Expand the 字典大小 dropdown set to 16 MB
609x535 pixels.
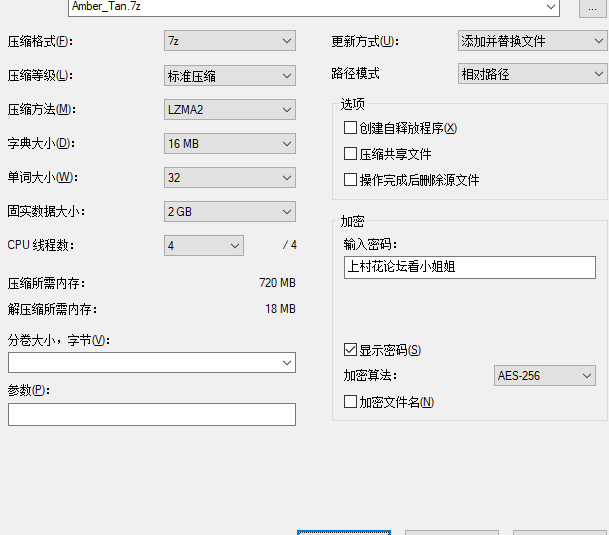(x=230, y=144)
